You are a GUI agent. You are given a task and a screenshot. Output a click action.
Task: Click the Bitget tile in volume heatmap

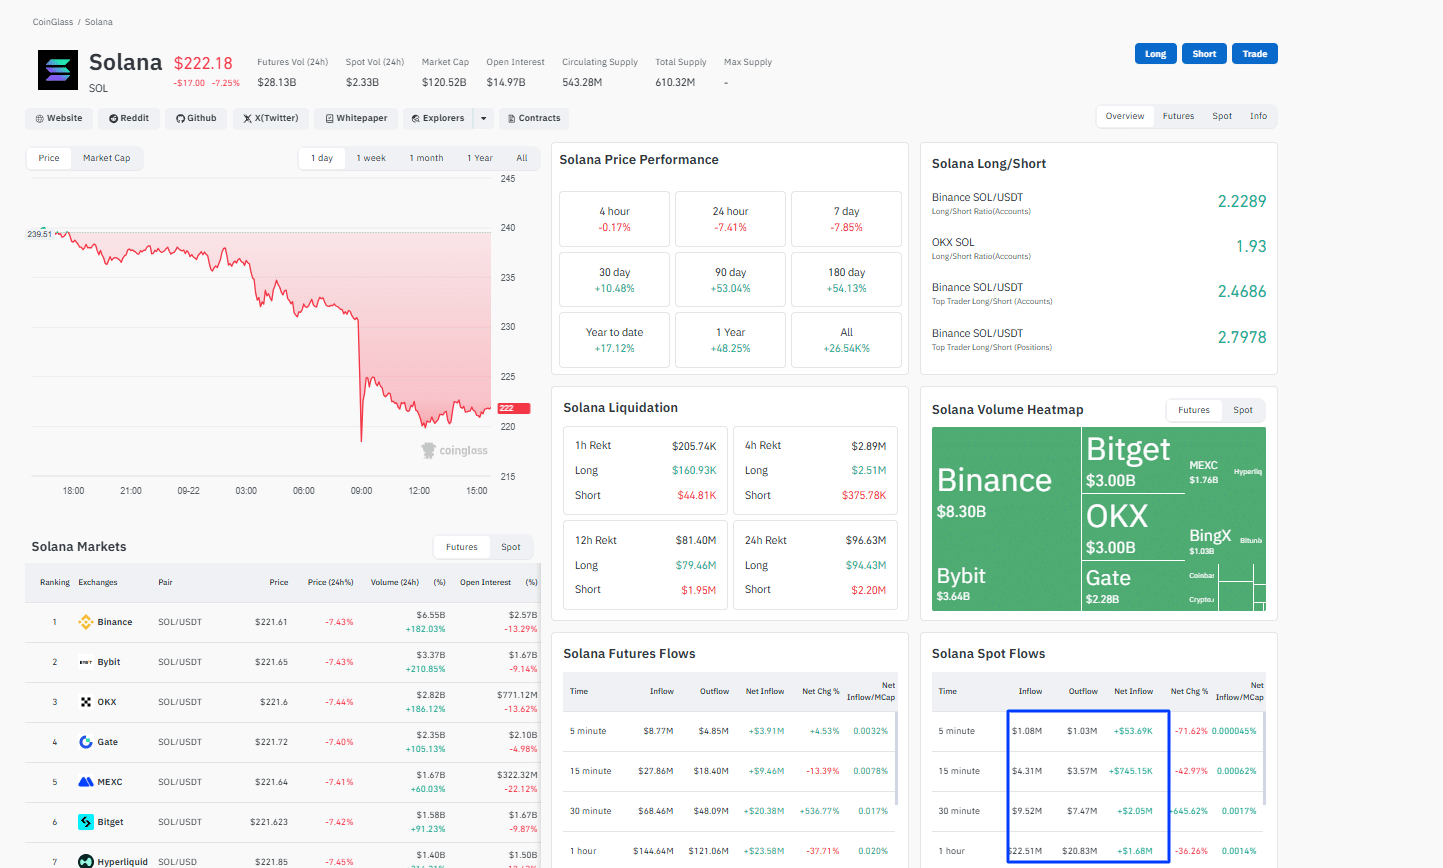pyautogui.click(x=1133, y=461)
